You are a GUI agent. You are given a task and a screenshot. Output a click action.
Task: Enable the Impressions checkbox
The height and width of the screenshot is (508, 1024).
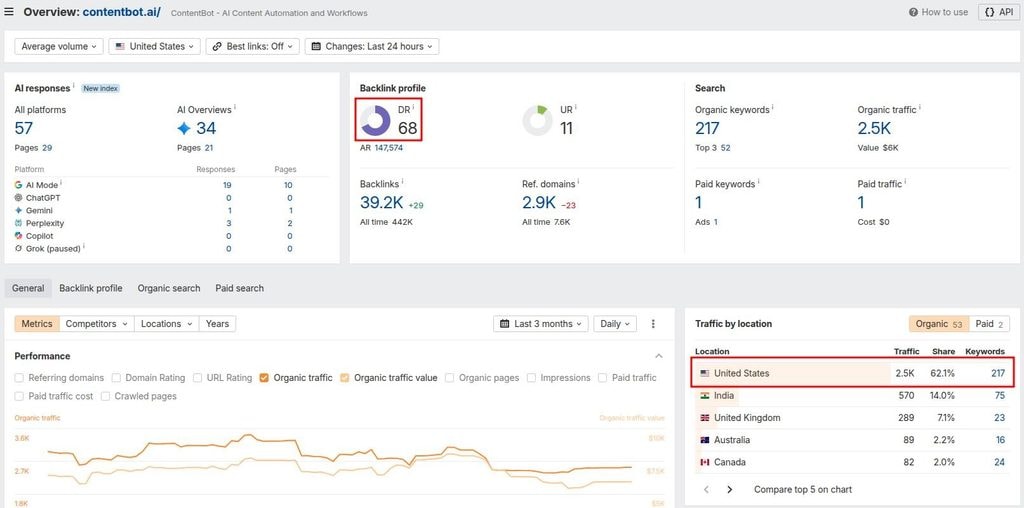(532, 377)
